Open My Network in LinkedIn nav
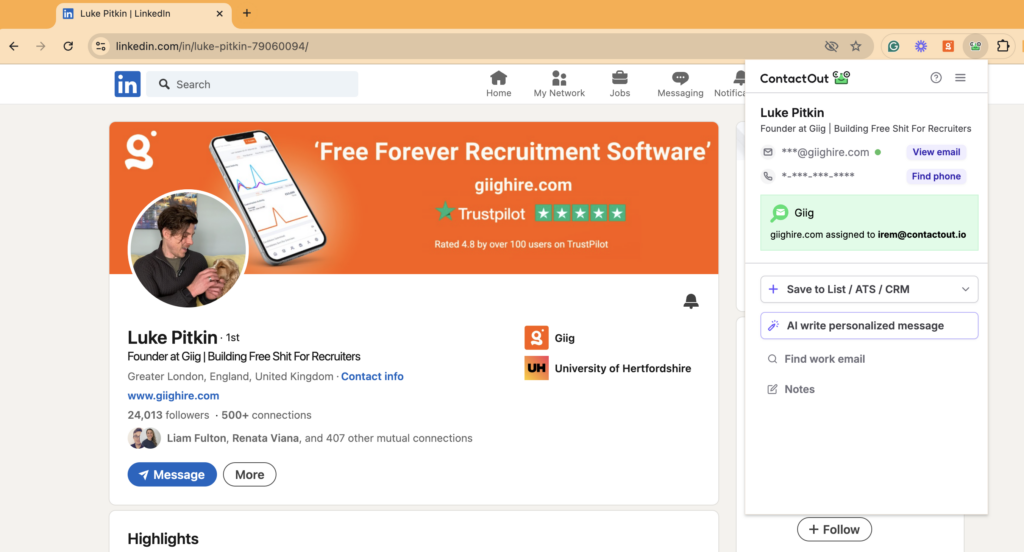The height and width of the screenshot is (552, 1024). [x=559, y=84]
